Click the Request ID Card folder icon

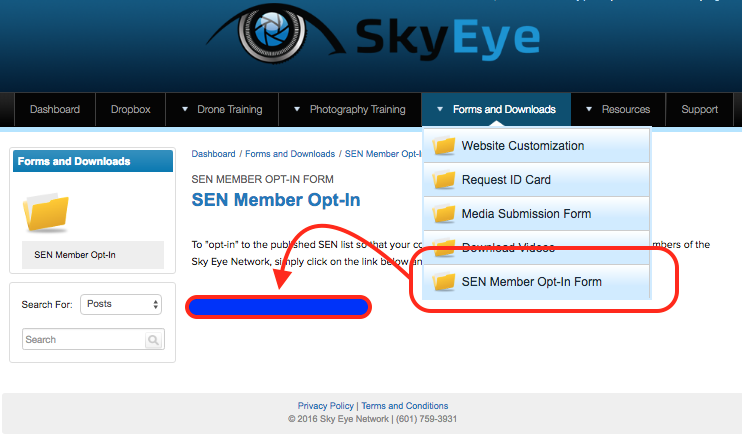[x=443, y=180]
